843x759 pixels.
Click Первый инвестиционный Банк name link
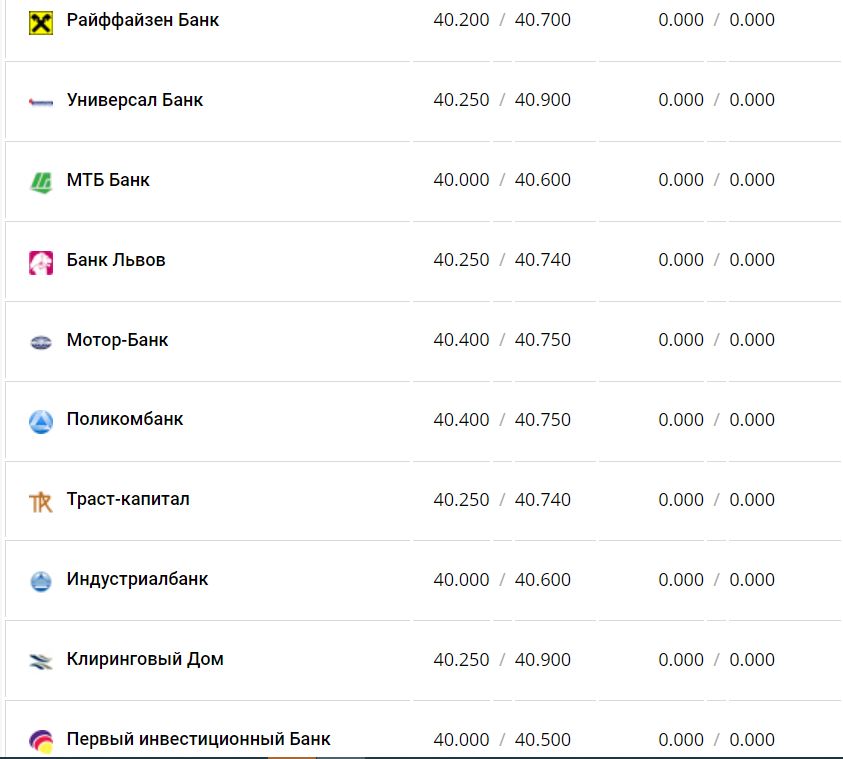(x=198, y=740)
